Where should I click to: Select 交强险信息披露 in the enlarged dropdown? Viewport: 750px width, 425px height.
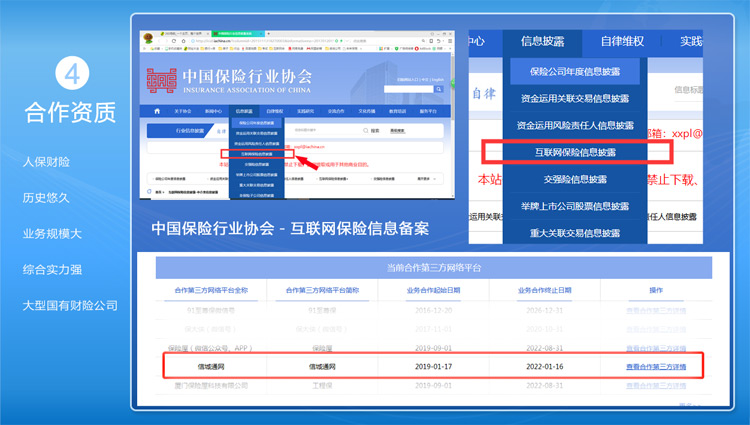(574, 179)
